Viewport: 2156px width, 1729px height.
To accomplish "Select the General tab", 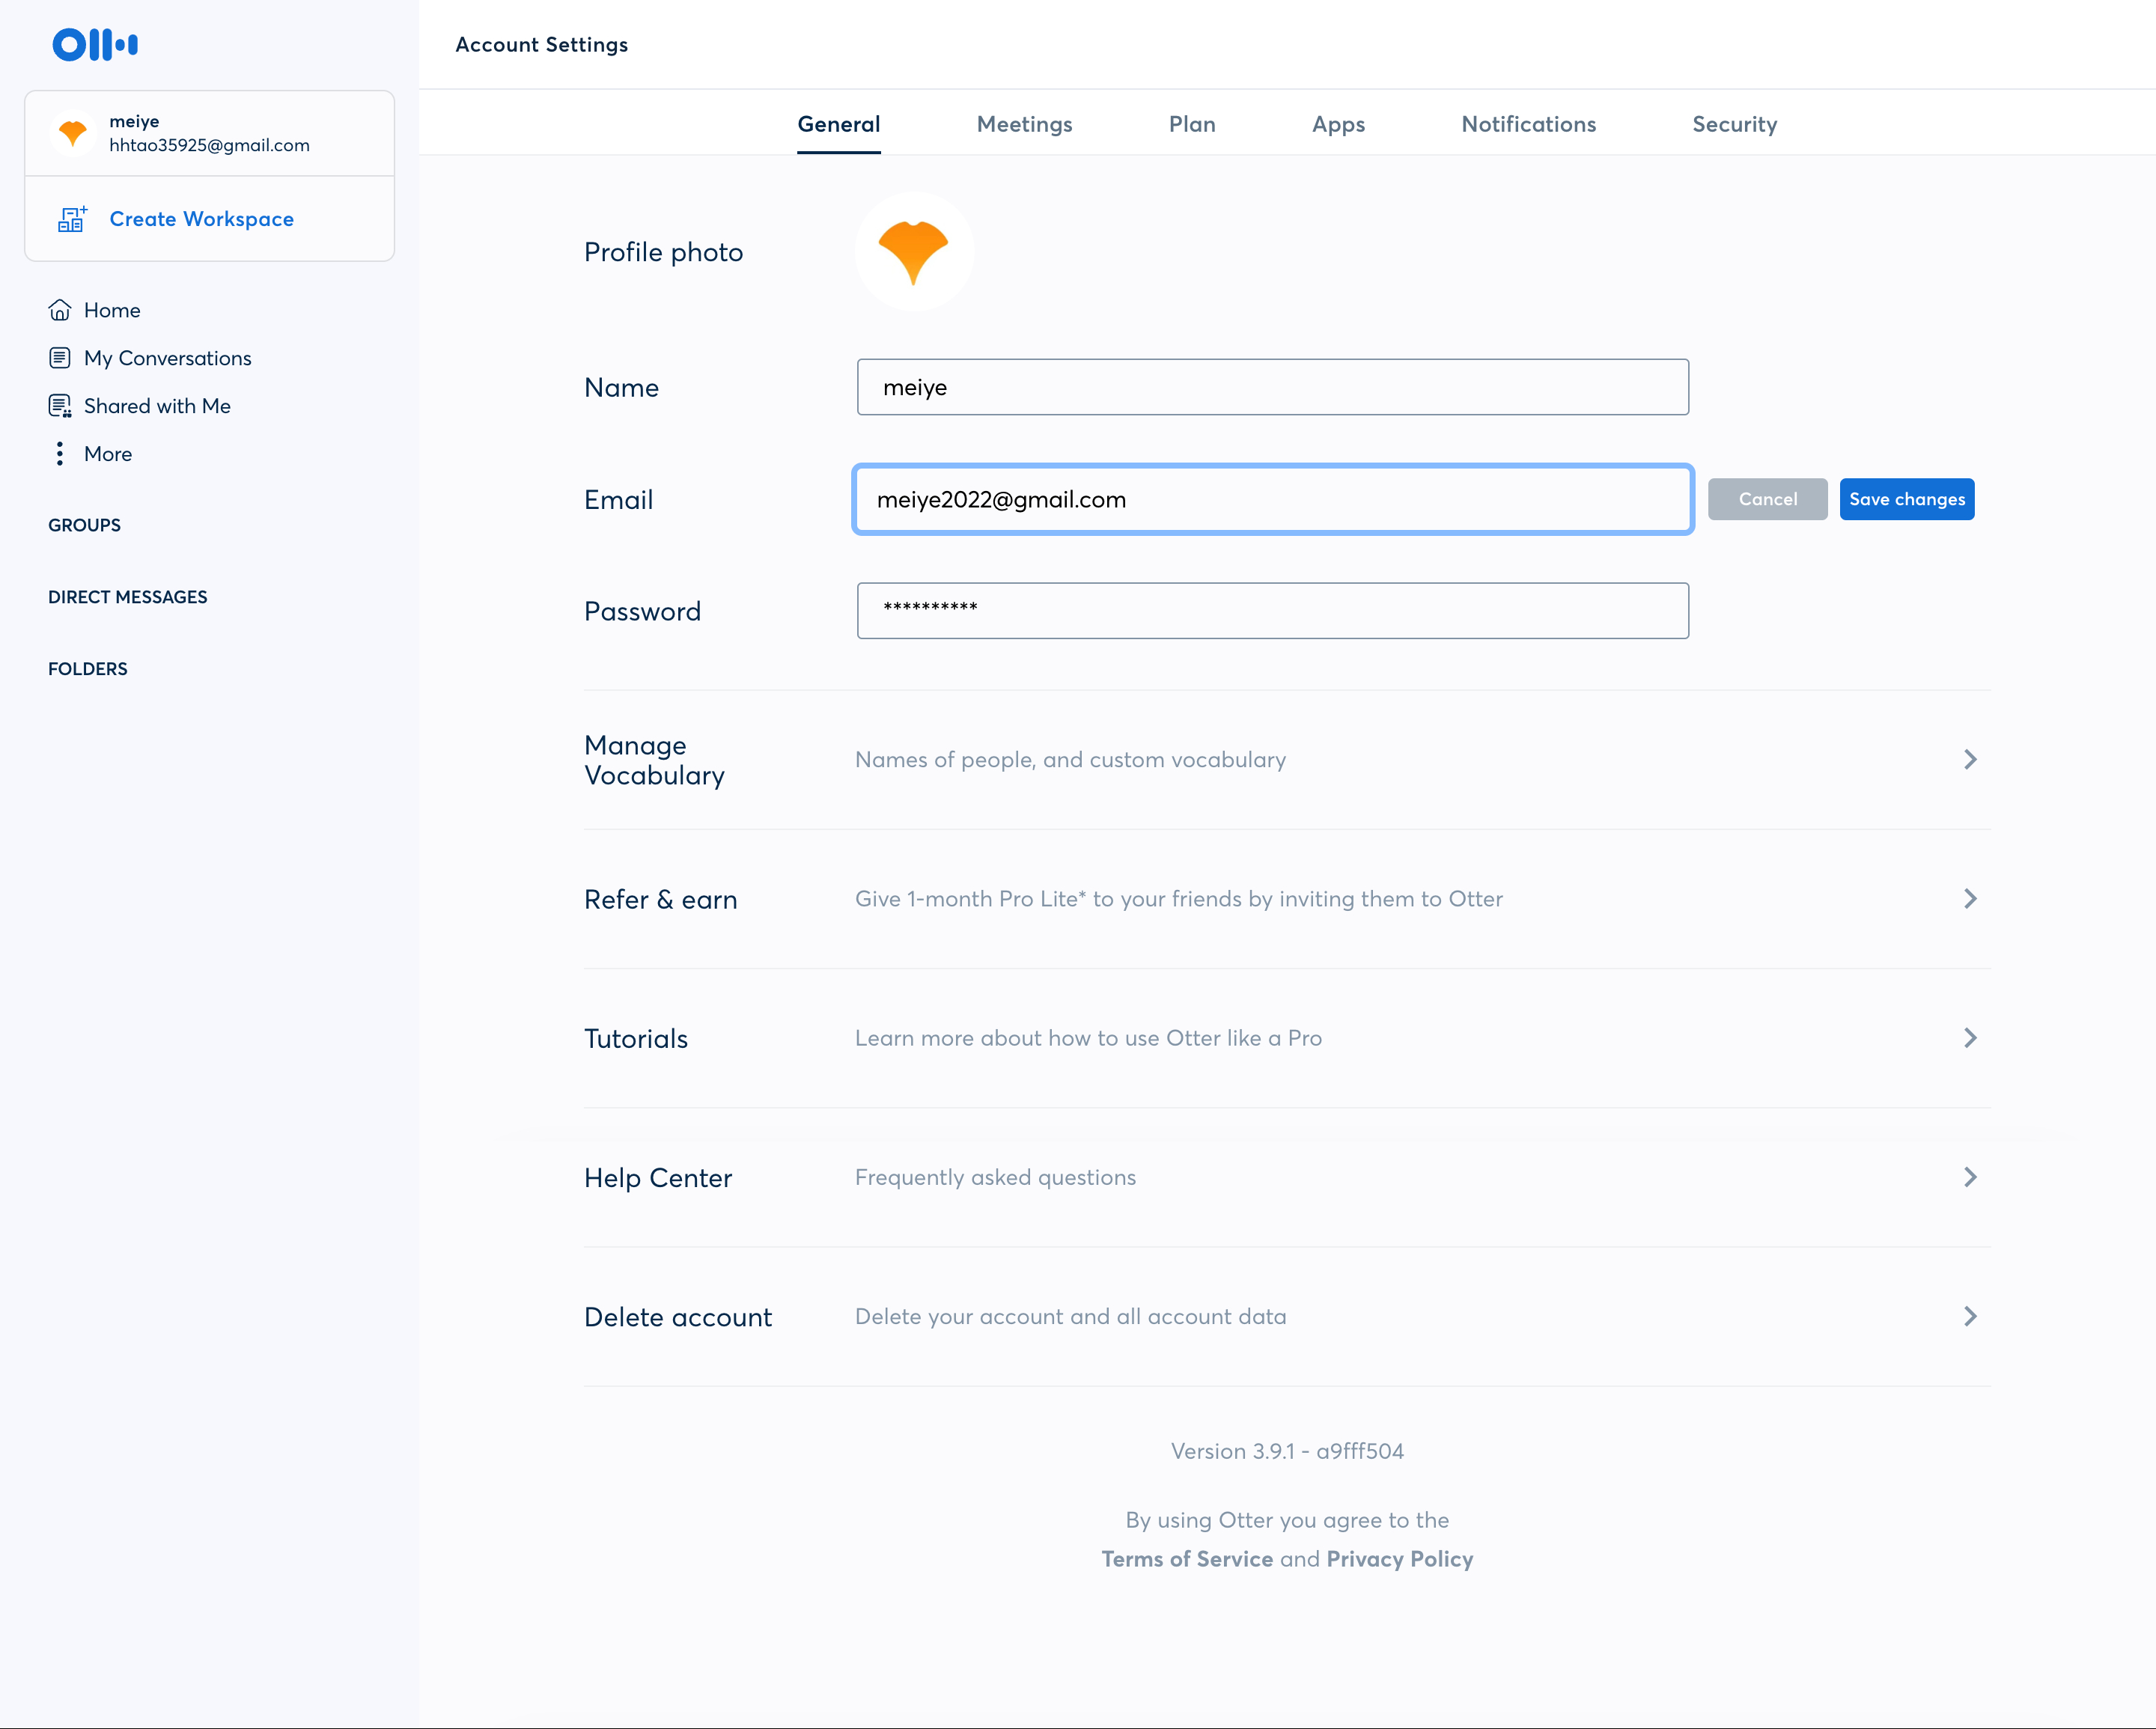I will click(x=838, y=124).
